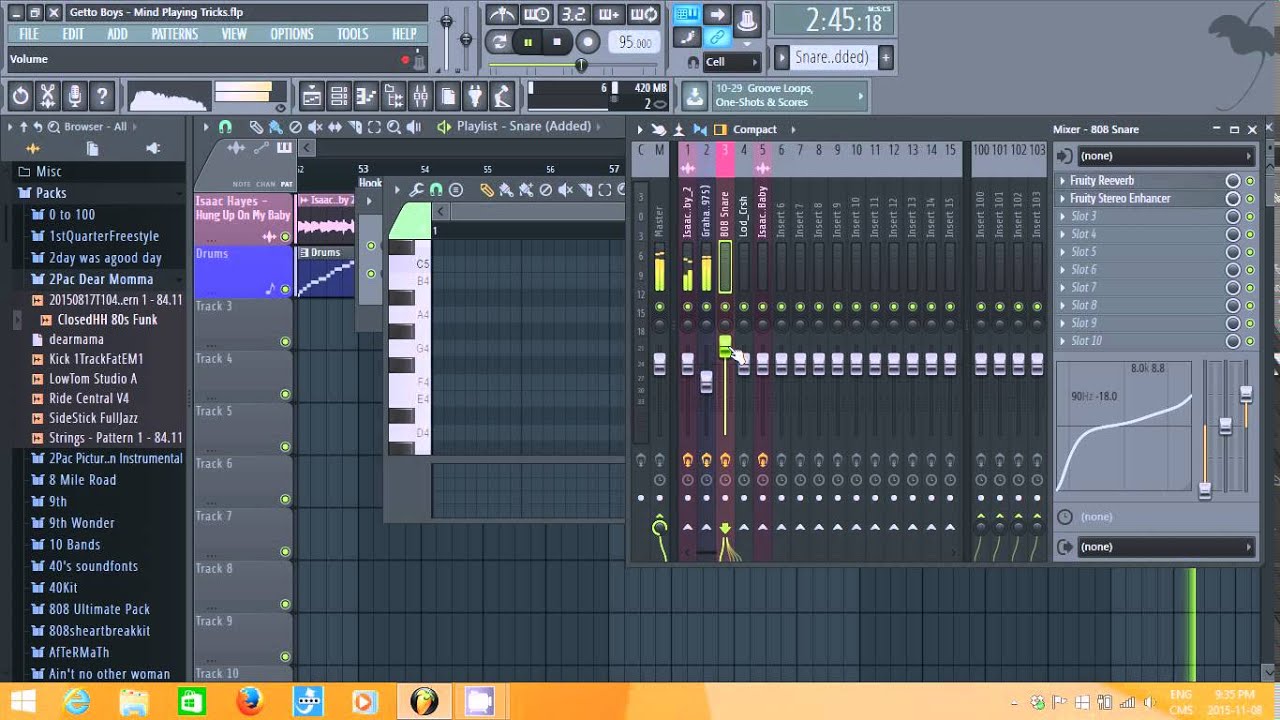This screenshot has width=1280, height=720.
Task: Click the Master mixer volume fader
Action: pos(659,364)
